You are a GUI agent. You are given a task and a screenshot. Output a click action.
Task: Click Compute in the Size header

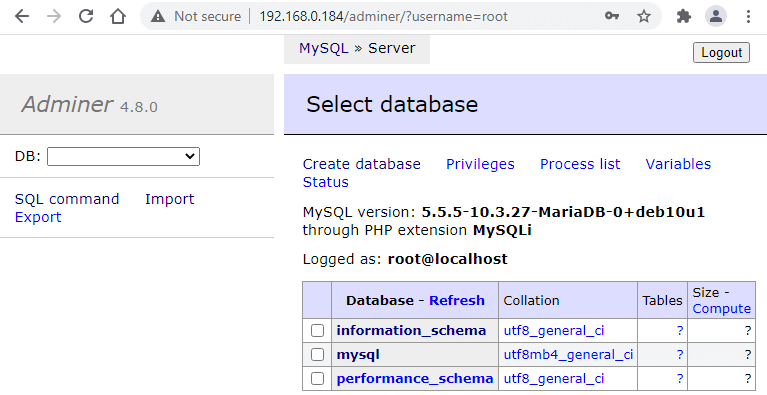(722, 308)
